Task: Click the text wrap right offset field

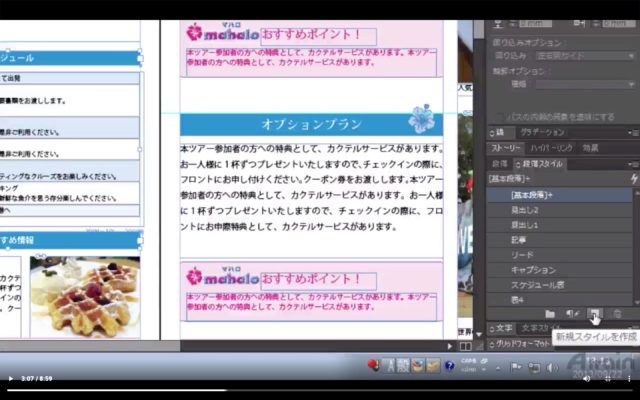Action: click(620, 24)
